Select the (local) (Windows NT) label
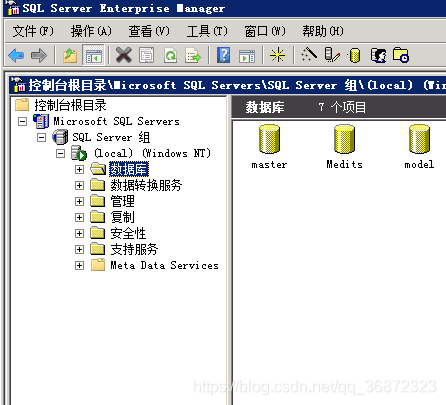446x405 pixels. [153, 153]
